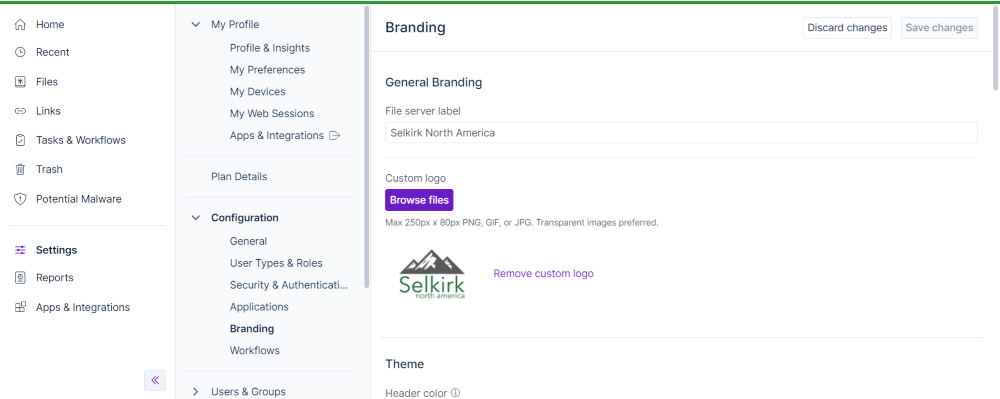The image size is (1000, 399).
Task: Click the File server label field
Action: 681,133
